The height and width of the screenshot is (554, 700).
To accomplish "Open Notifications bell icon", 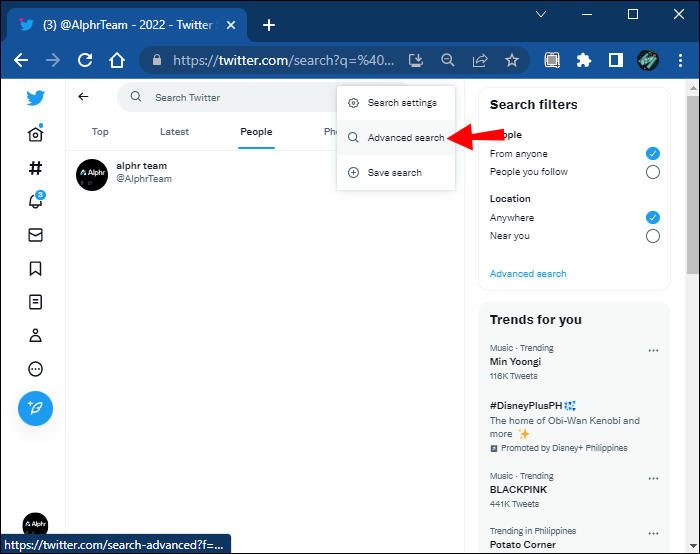I will pyautogui.click(x=35, y=201).
